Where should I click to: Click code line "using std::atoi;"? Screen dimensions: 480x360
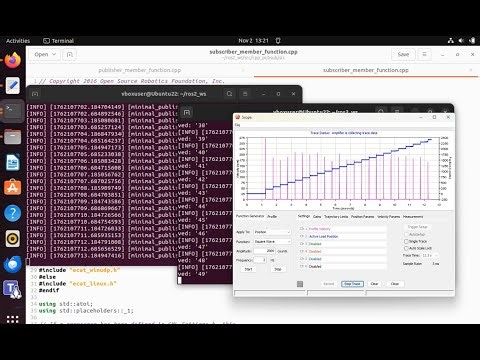click(66, 304)
